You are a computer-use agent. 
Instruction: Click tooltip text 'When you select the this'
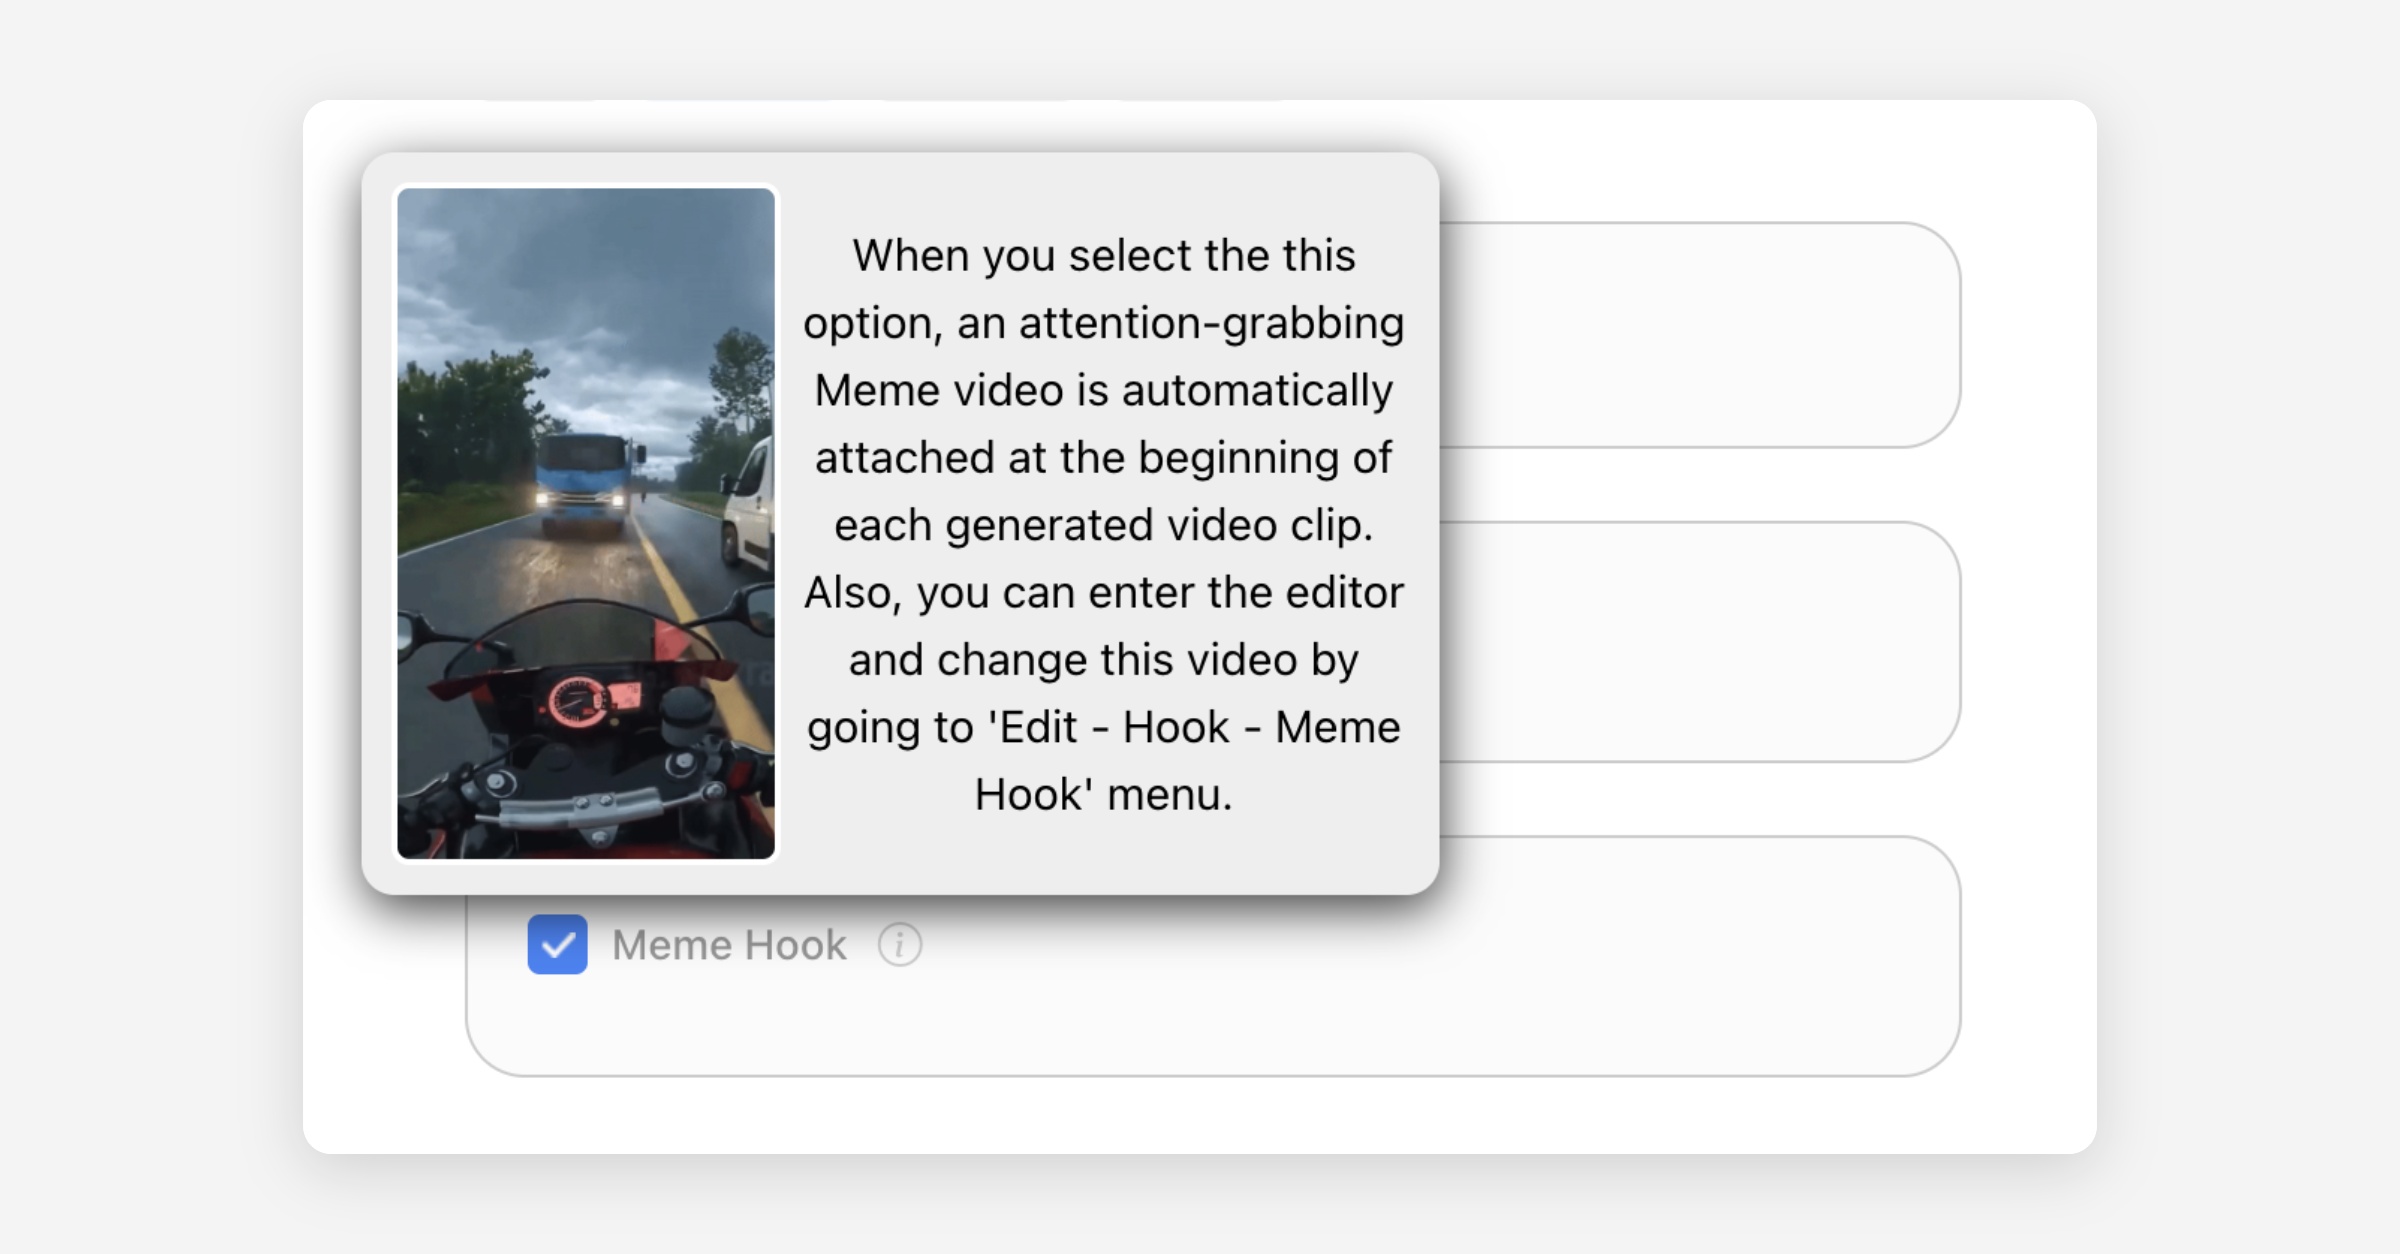[x=1103, y=256]
